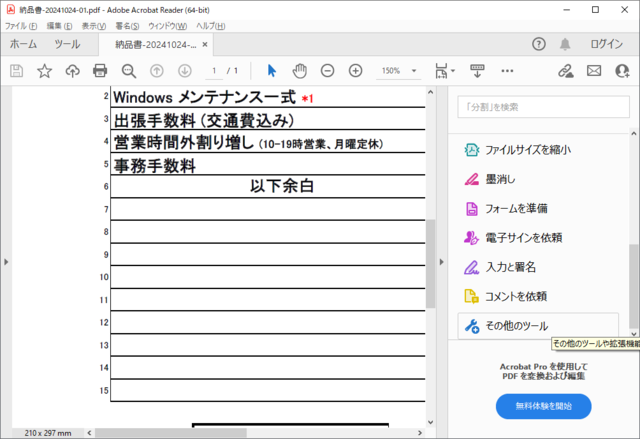640x439 pixels.
Task: Open the コメントを依頼 tool
Action: point(506,297)
